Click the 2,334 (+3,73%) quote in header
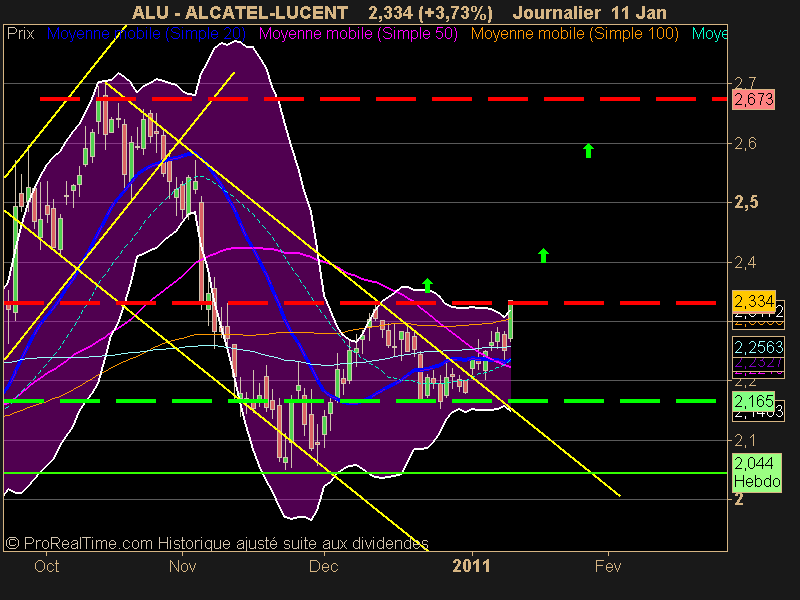Screen dimensions: 800x600 pos(431,13)
